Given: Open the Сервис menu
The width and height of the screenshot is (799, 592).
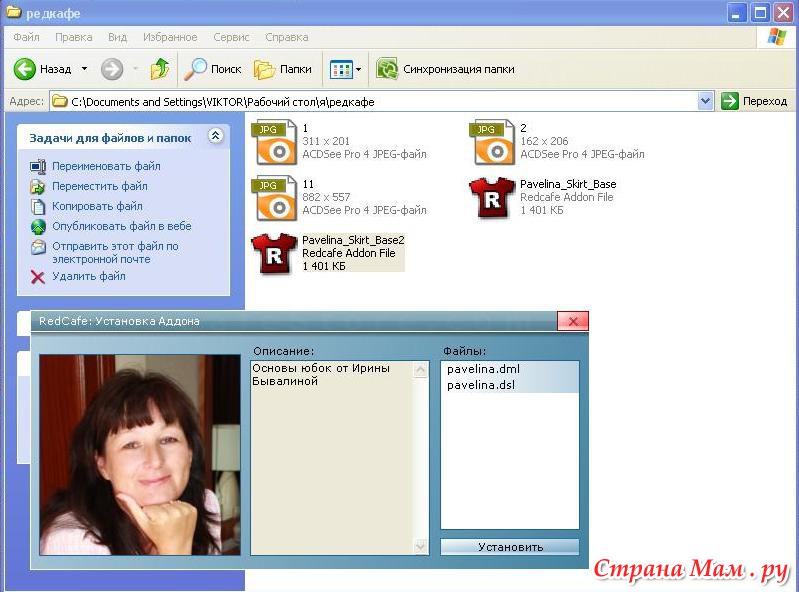Looking at the screenshot, I should (231, 37).
